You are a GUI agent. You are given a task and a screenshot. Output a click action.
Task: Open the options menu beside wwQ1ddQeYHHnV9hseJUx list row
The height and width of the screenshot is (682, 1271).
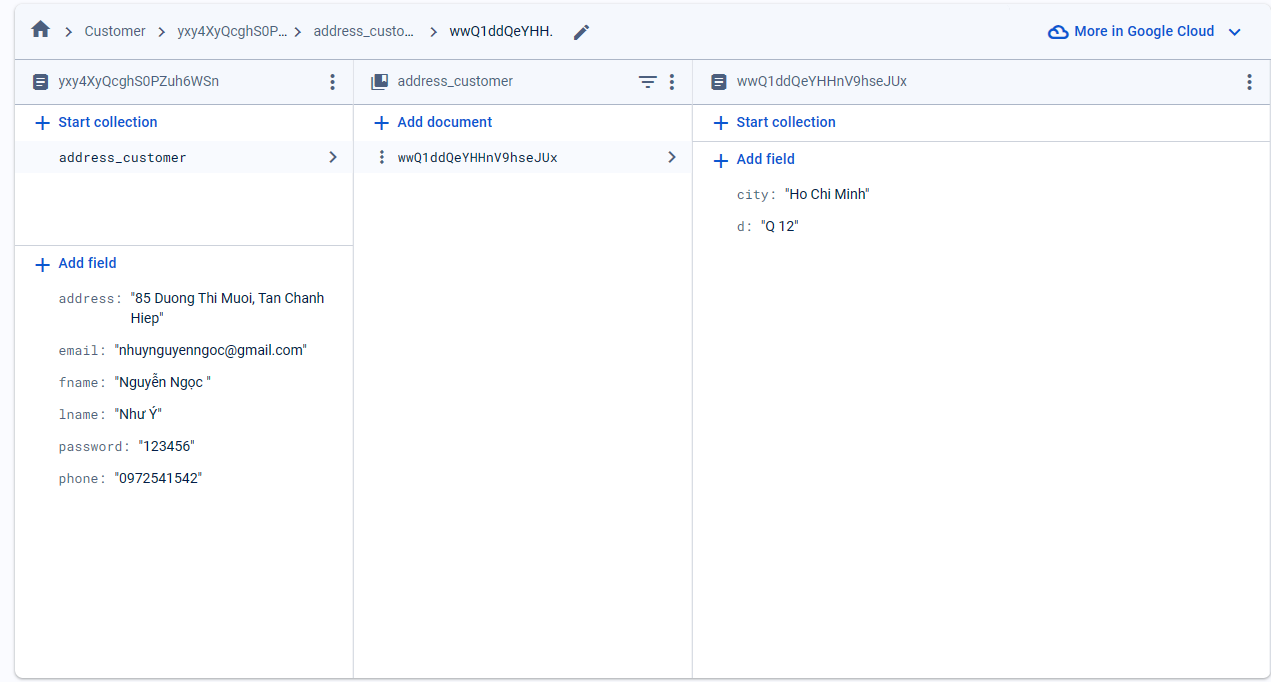381,157
